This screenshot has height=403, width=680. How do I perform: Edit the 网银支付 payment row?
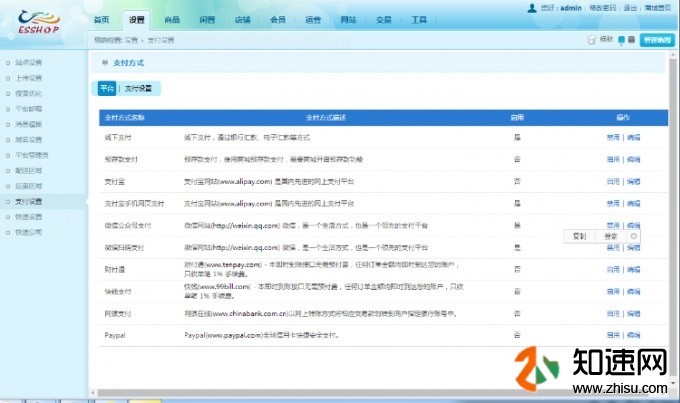click(634, 313)
